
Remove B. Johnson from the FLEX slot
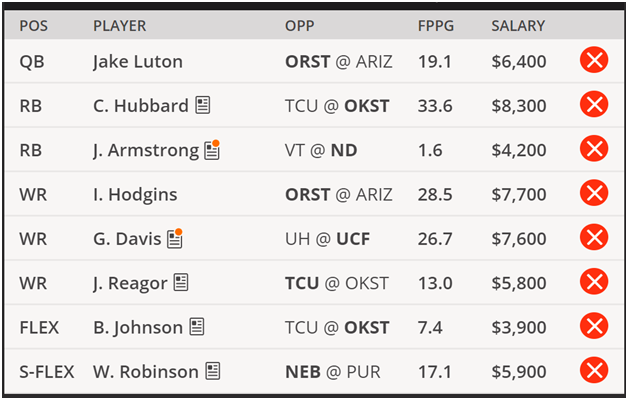[594, 326]
